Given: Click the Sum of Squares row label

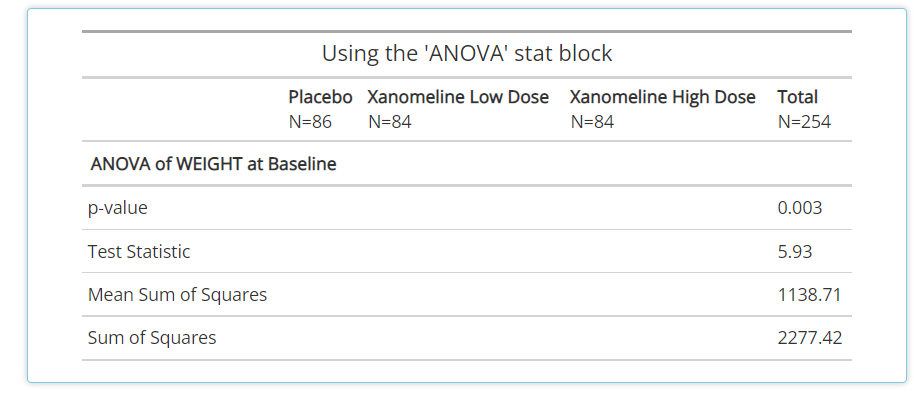Looking at the screenshot, I should pos(152,338).
